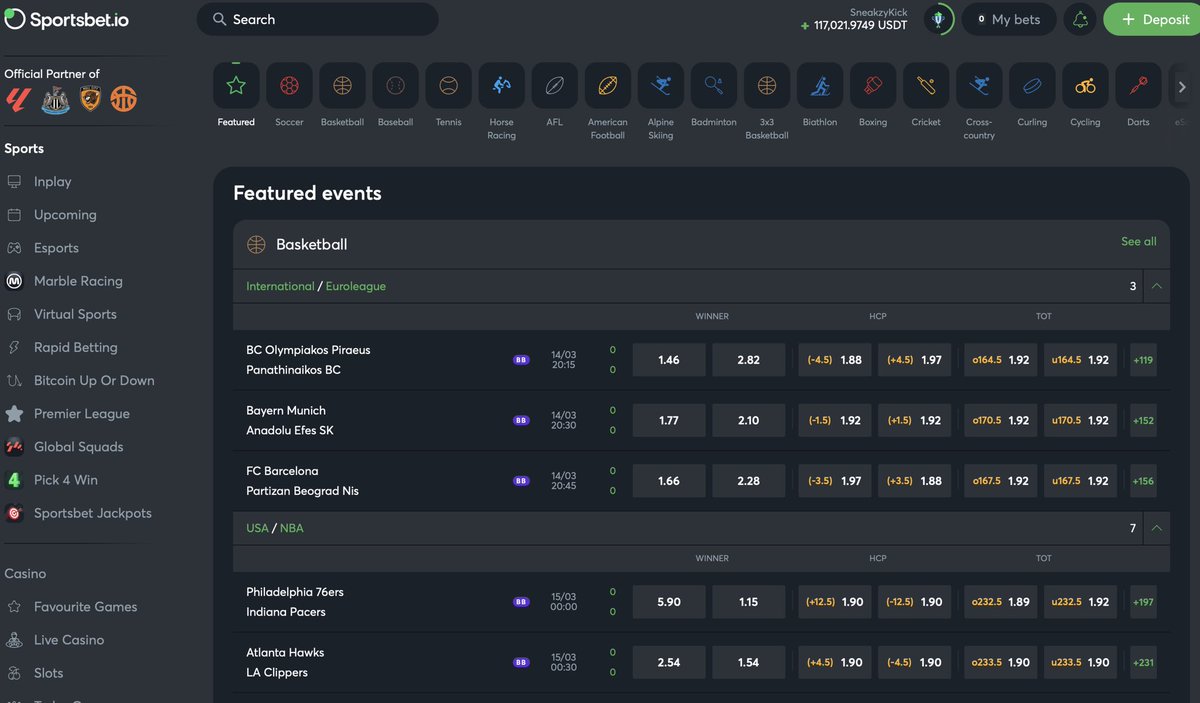Bet on Olympiakos Piraeus winner at 1.46

[669, 360]
